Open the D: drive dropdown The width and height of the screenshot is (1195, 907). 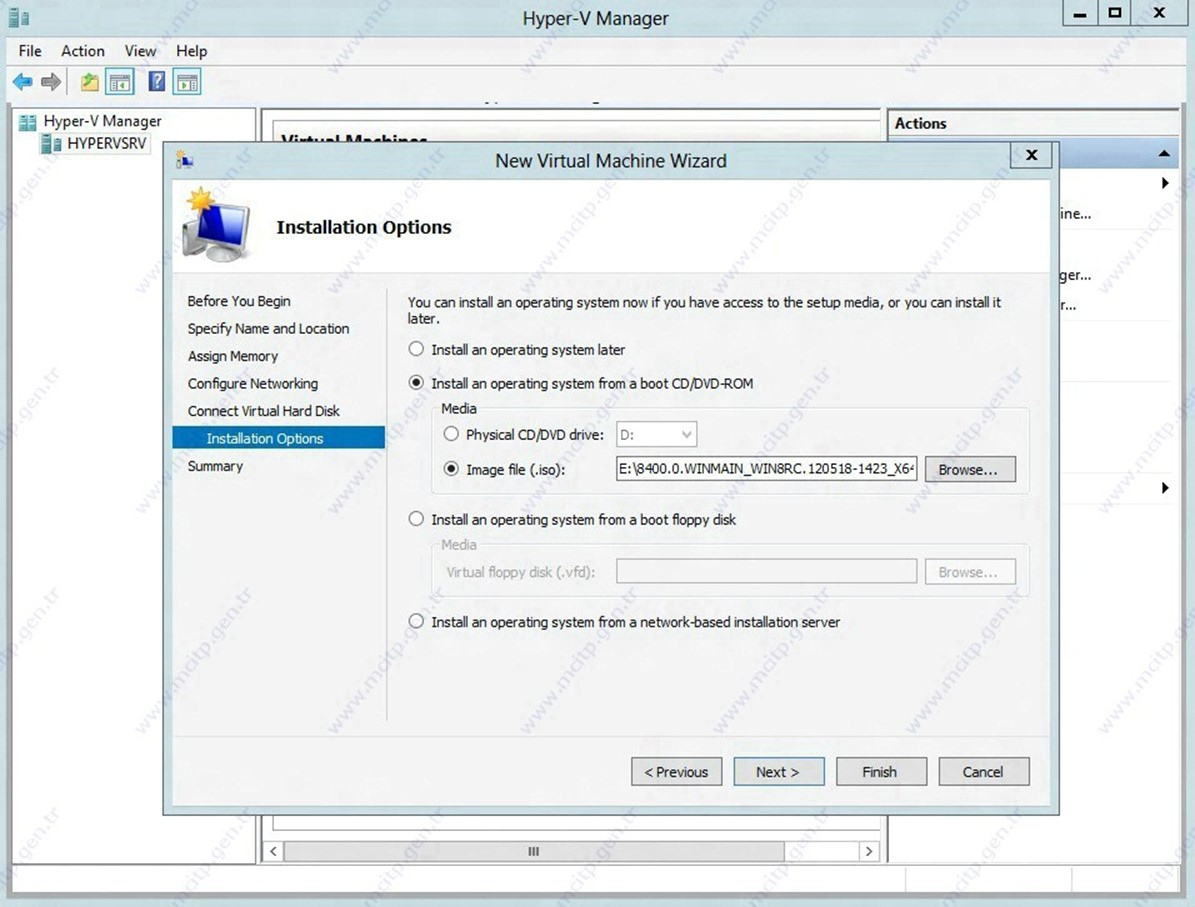tap(656, 434)
